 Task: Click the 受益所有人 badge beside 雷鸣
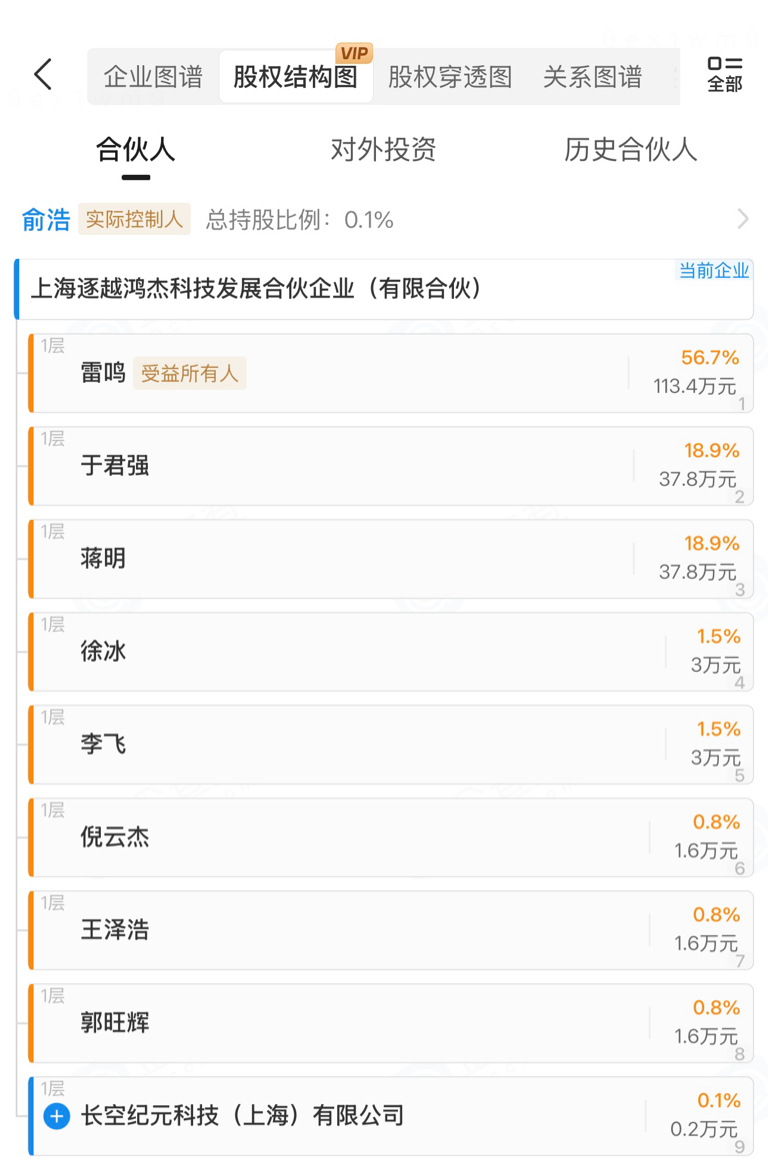(x=189, y=374)
